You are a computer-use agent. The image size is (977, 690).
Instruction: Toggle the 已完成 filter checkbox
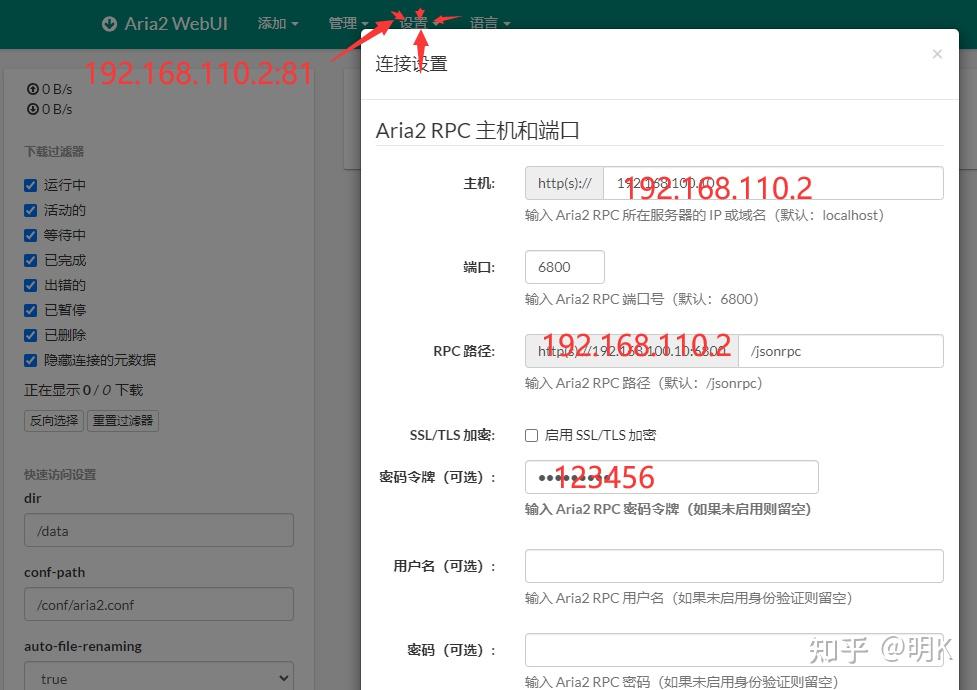click(29, 260)
